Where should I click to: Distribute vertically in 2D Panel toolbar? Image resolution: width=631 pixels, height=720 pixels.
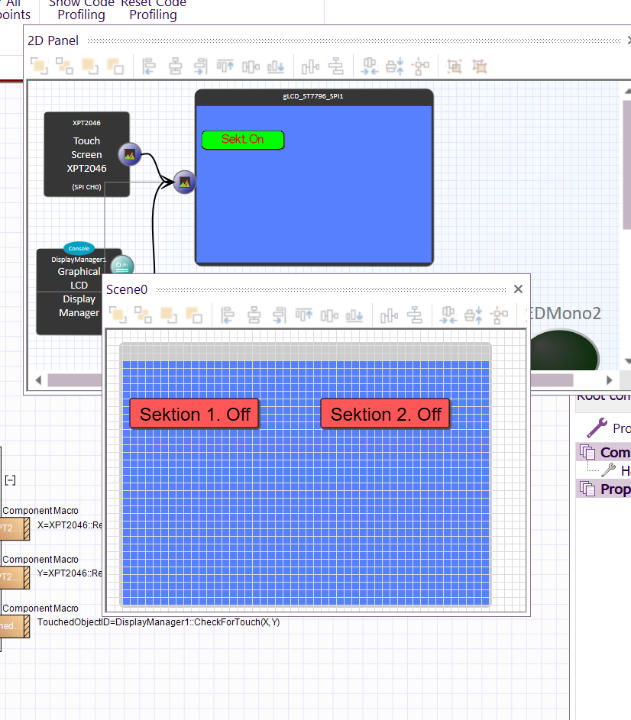(336, 67)
